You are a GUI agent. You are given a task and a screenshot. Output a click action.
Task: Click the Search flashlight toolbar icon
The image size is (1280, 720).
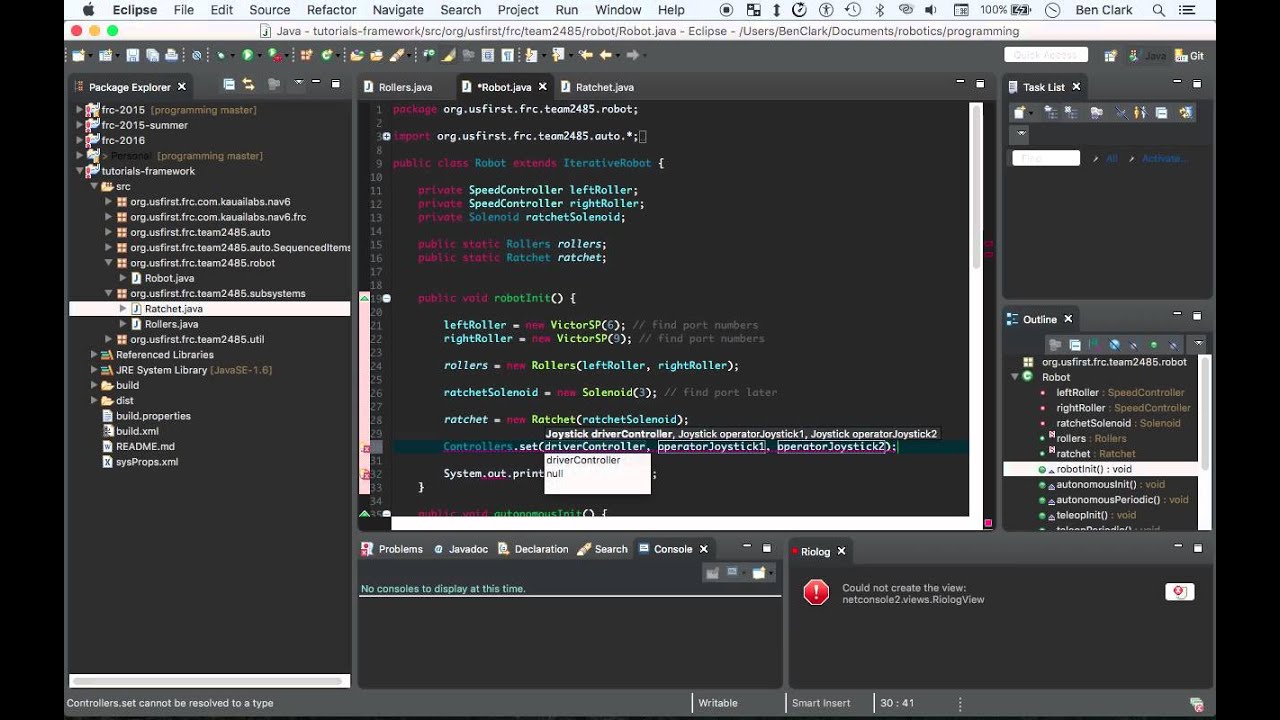click(x=396, y=55)
